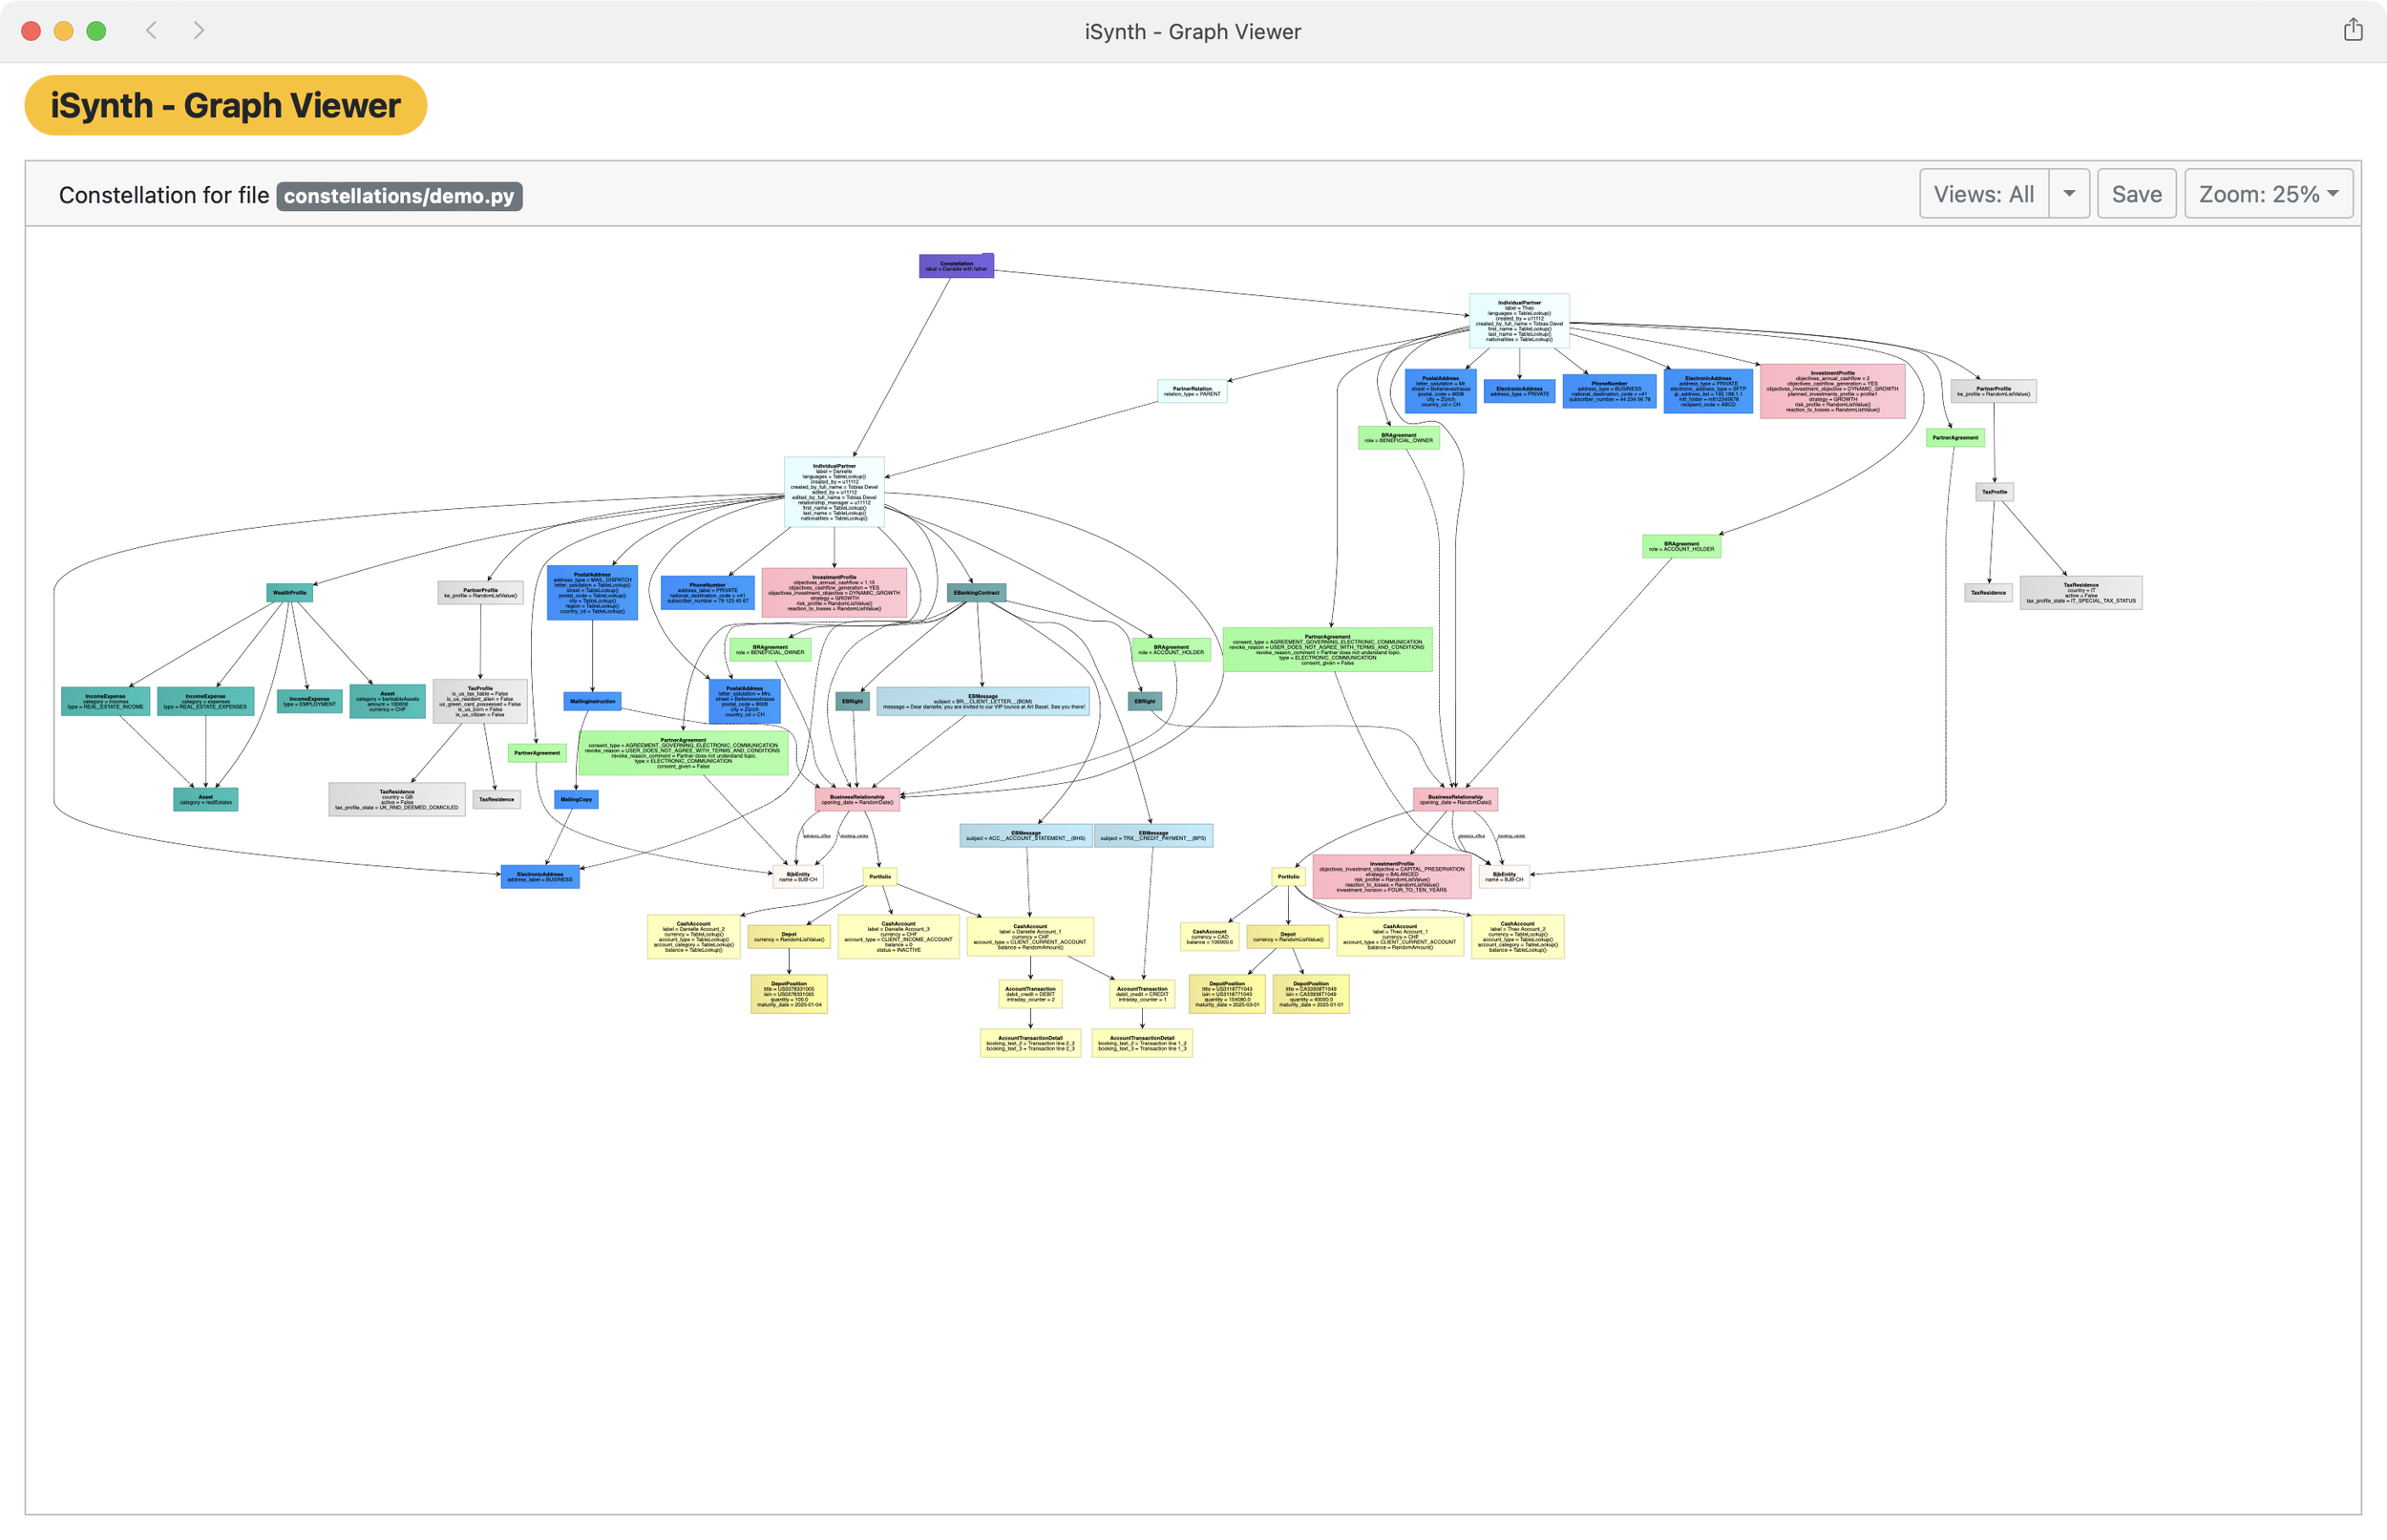The height and width of the screenshot is (1540, 2387).
Task: Expand the Views dropdown arrow
Action: 2069,194
